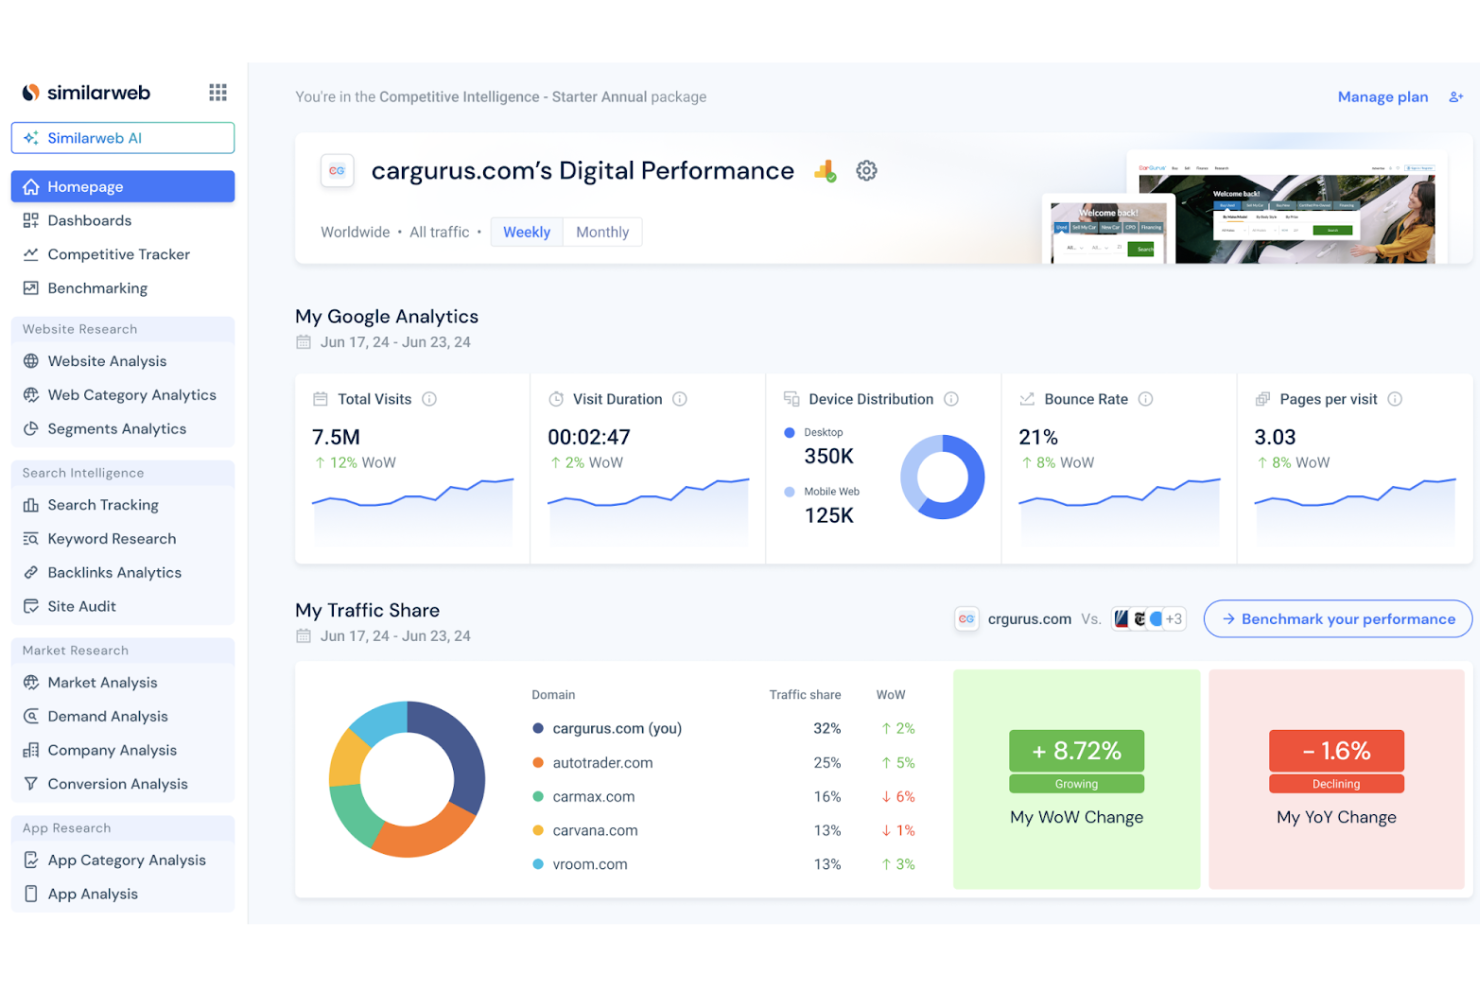This screenshot has height=987, width=1480.
Task: Open the All traffic filter
Action: [439, 231]
